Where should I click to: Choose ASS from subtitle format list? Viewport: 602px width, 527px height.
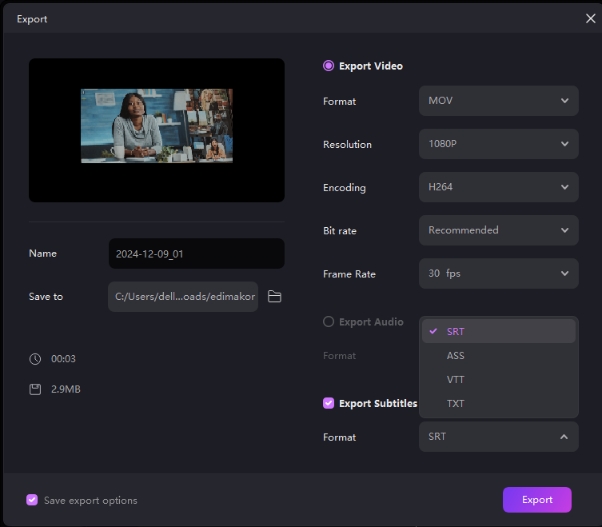456,356
